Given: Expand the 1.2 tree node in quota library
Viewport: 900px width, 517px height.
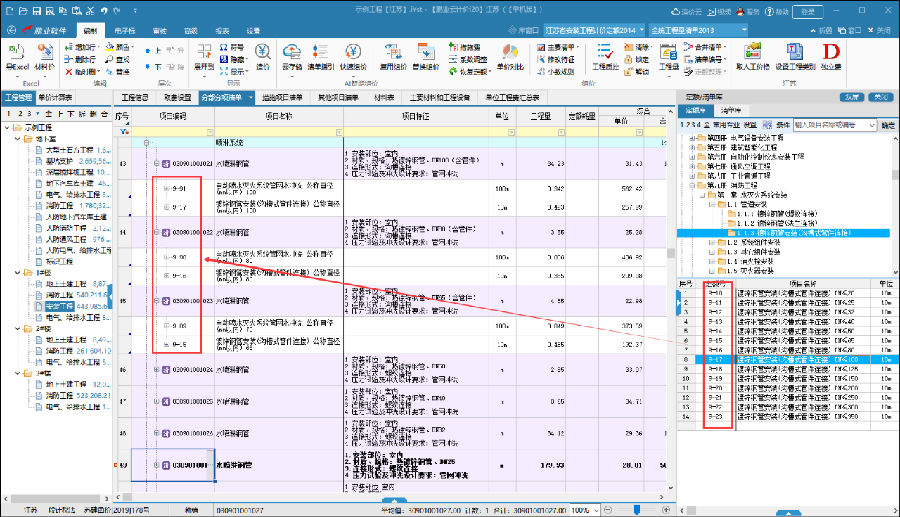Looking at the screenshot, I should coord(709,242).
